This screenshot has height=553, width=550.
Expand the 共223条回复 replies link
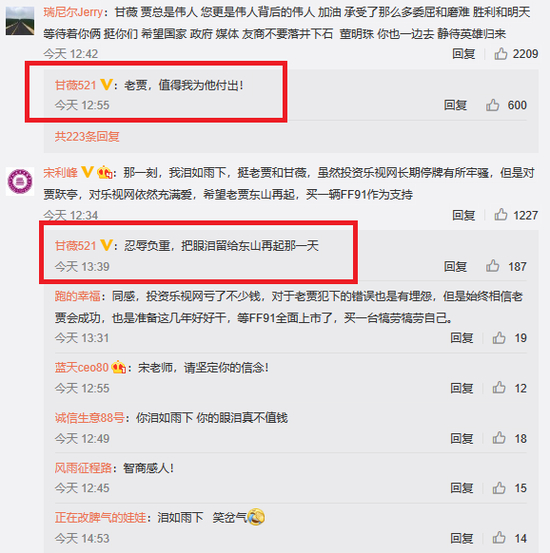coord(87,136)
